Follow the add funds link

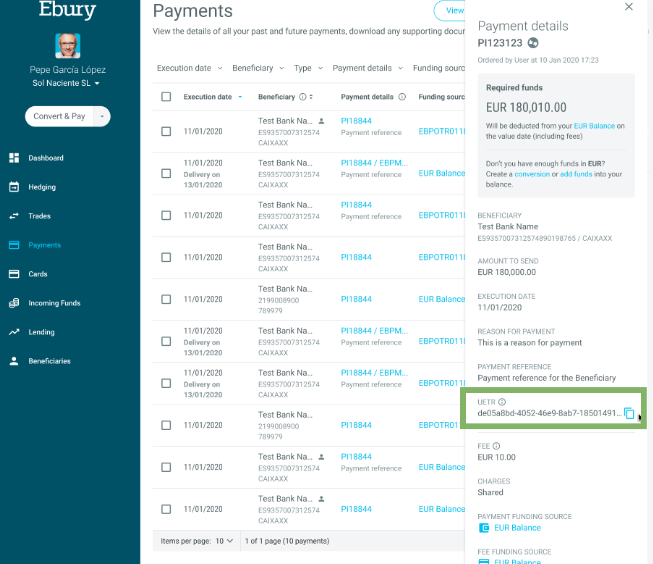click(576, 174)
